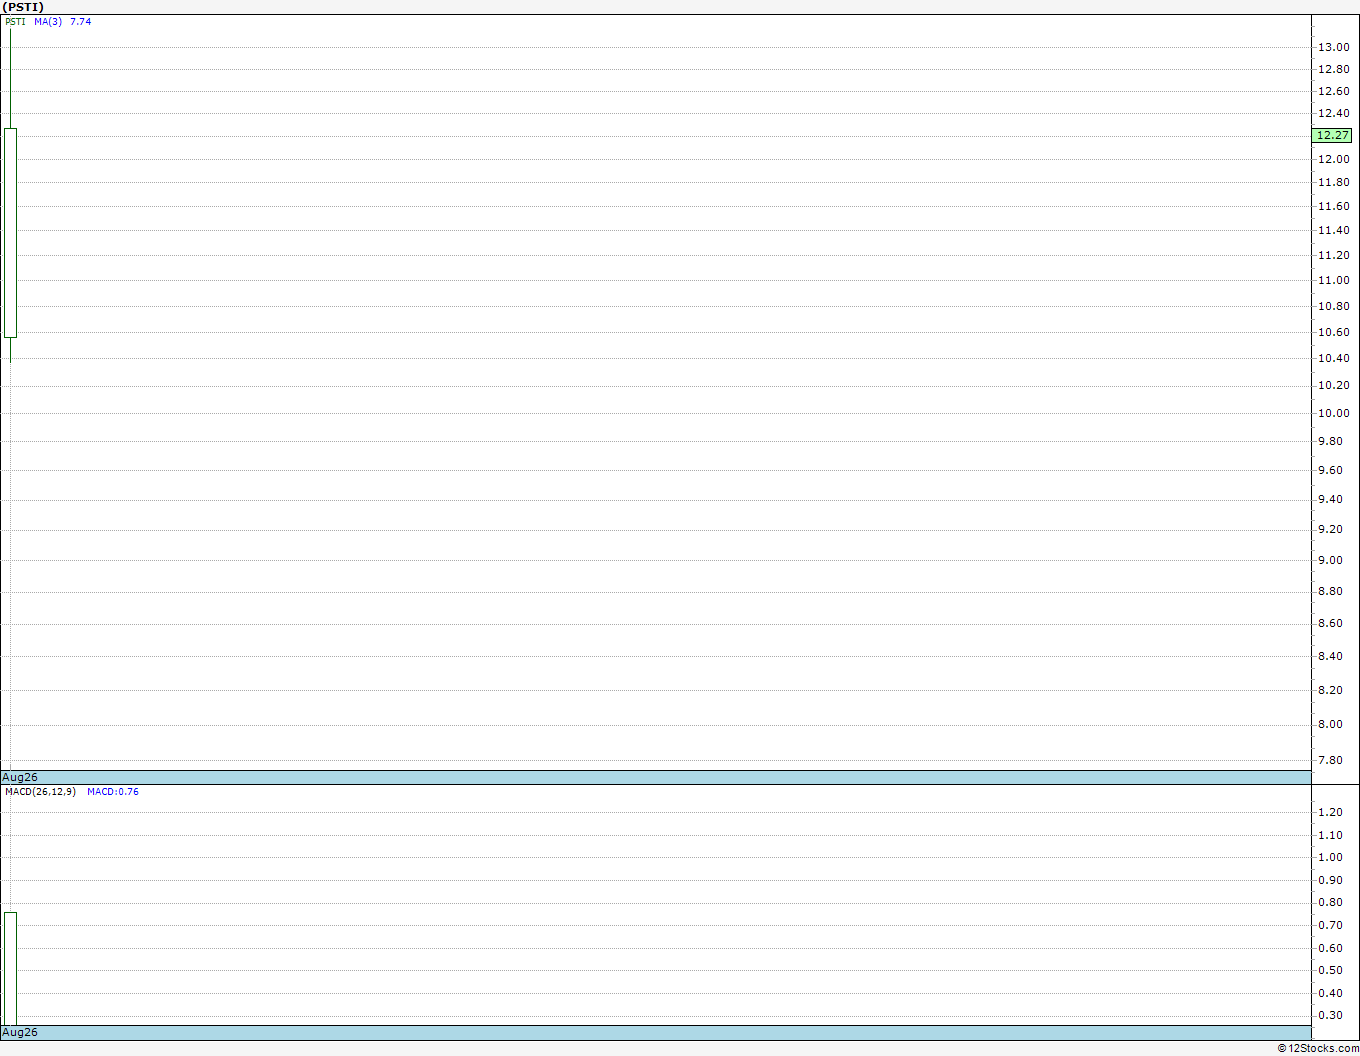Open the 12Stocks.com copyright link
This screenshot has height=1056, width=1360.
pos(1318,1048)
